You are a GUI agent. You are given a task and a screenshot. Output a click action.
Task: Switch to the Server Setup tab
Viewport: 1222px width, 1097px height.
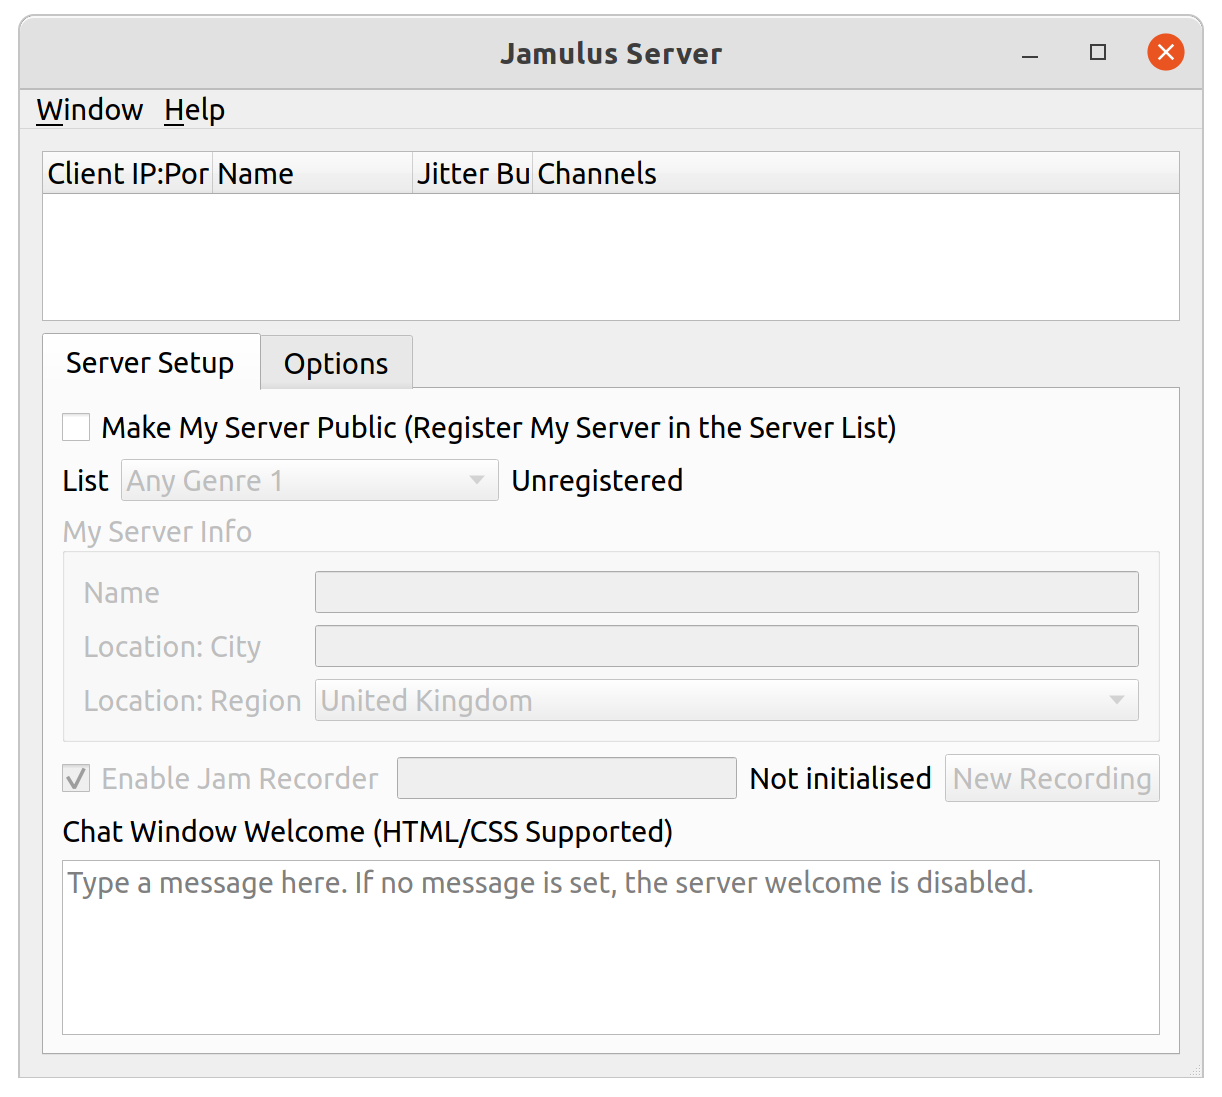[x=151, y=363]
